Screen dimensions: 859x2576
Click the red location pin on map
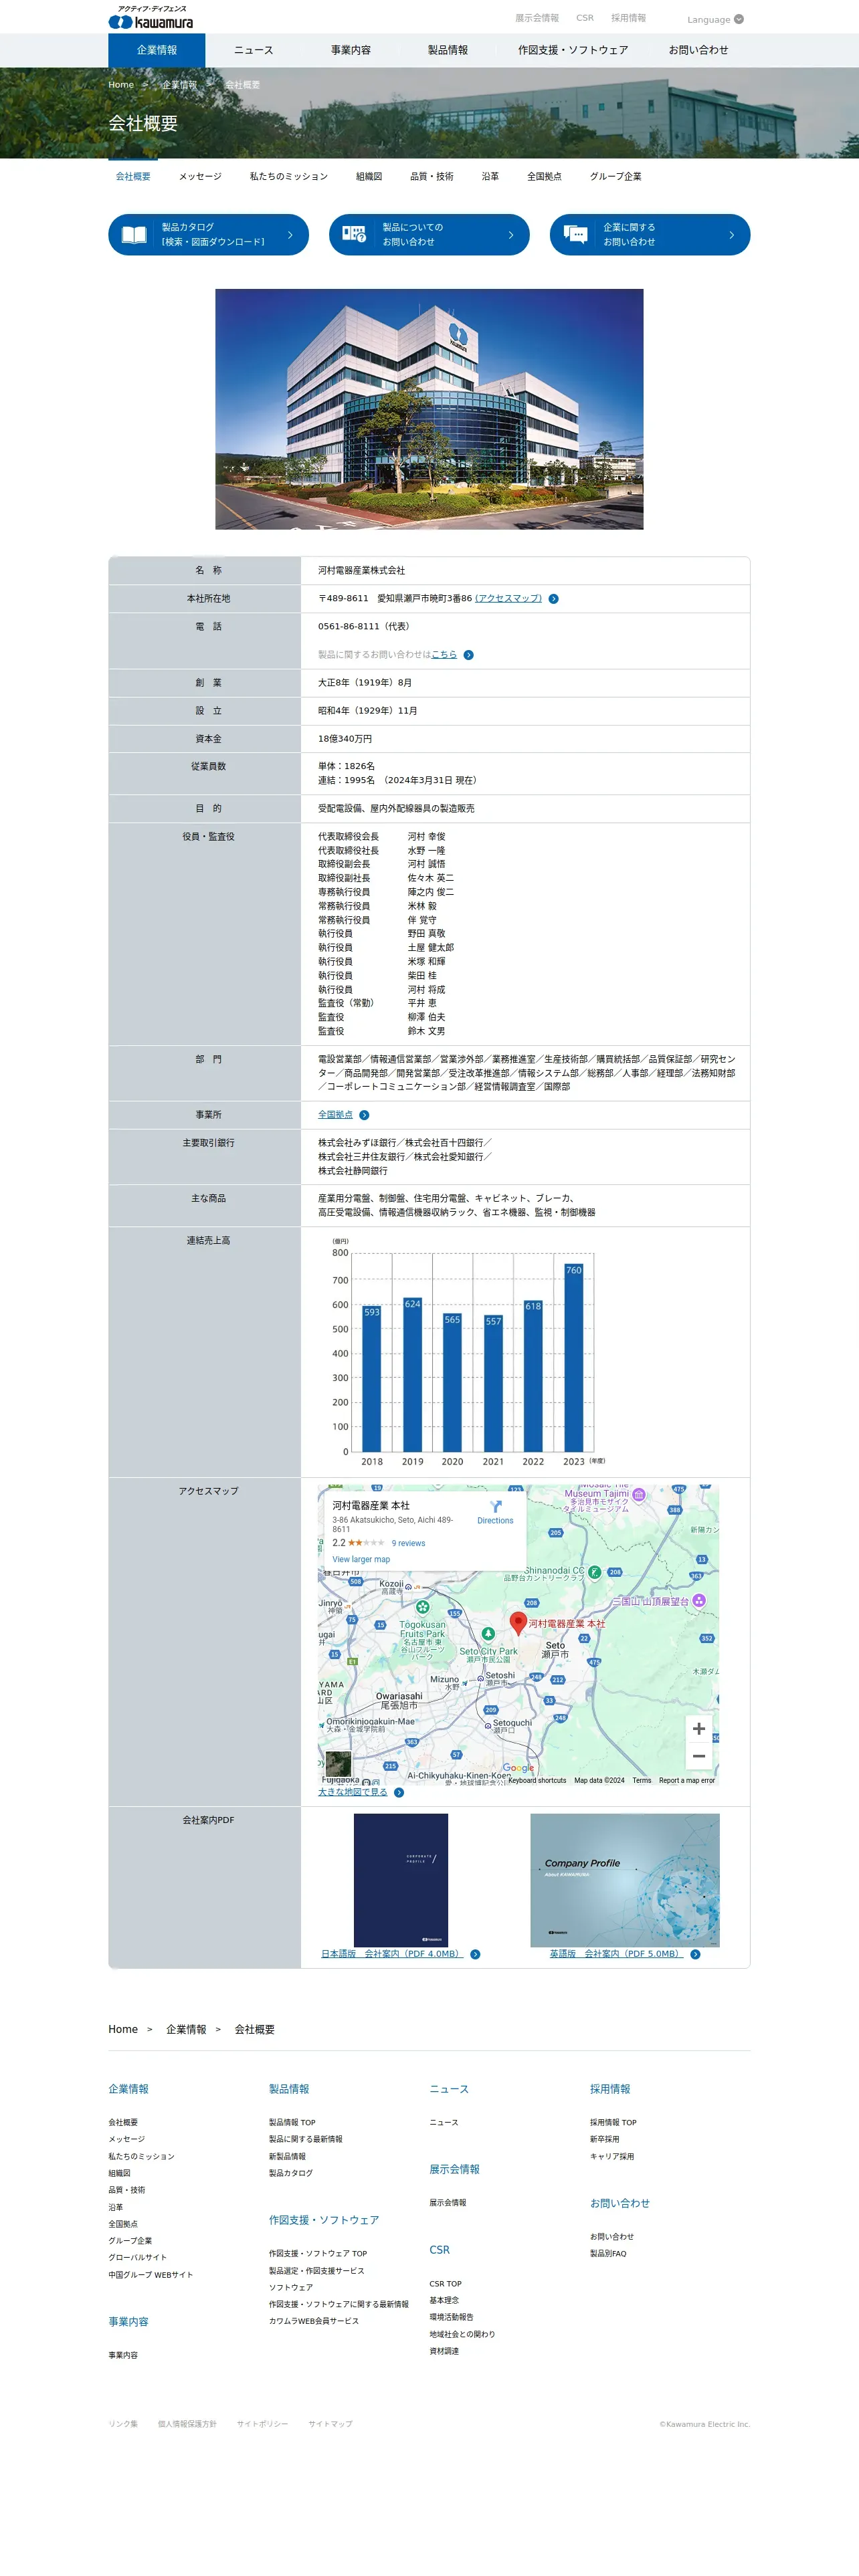point(518,1623)
